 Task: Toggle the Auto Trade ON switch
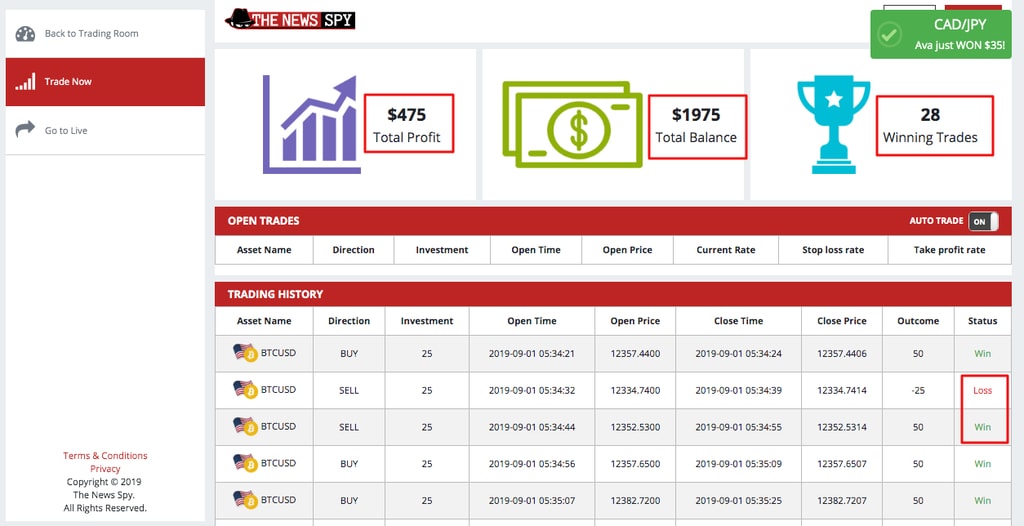tap(982, 221)
